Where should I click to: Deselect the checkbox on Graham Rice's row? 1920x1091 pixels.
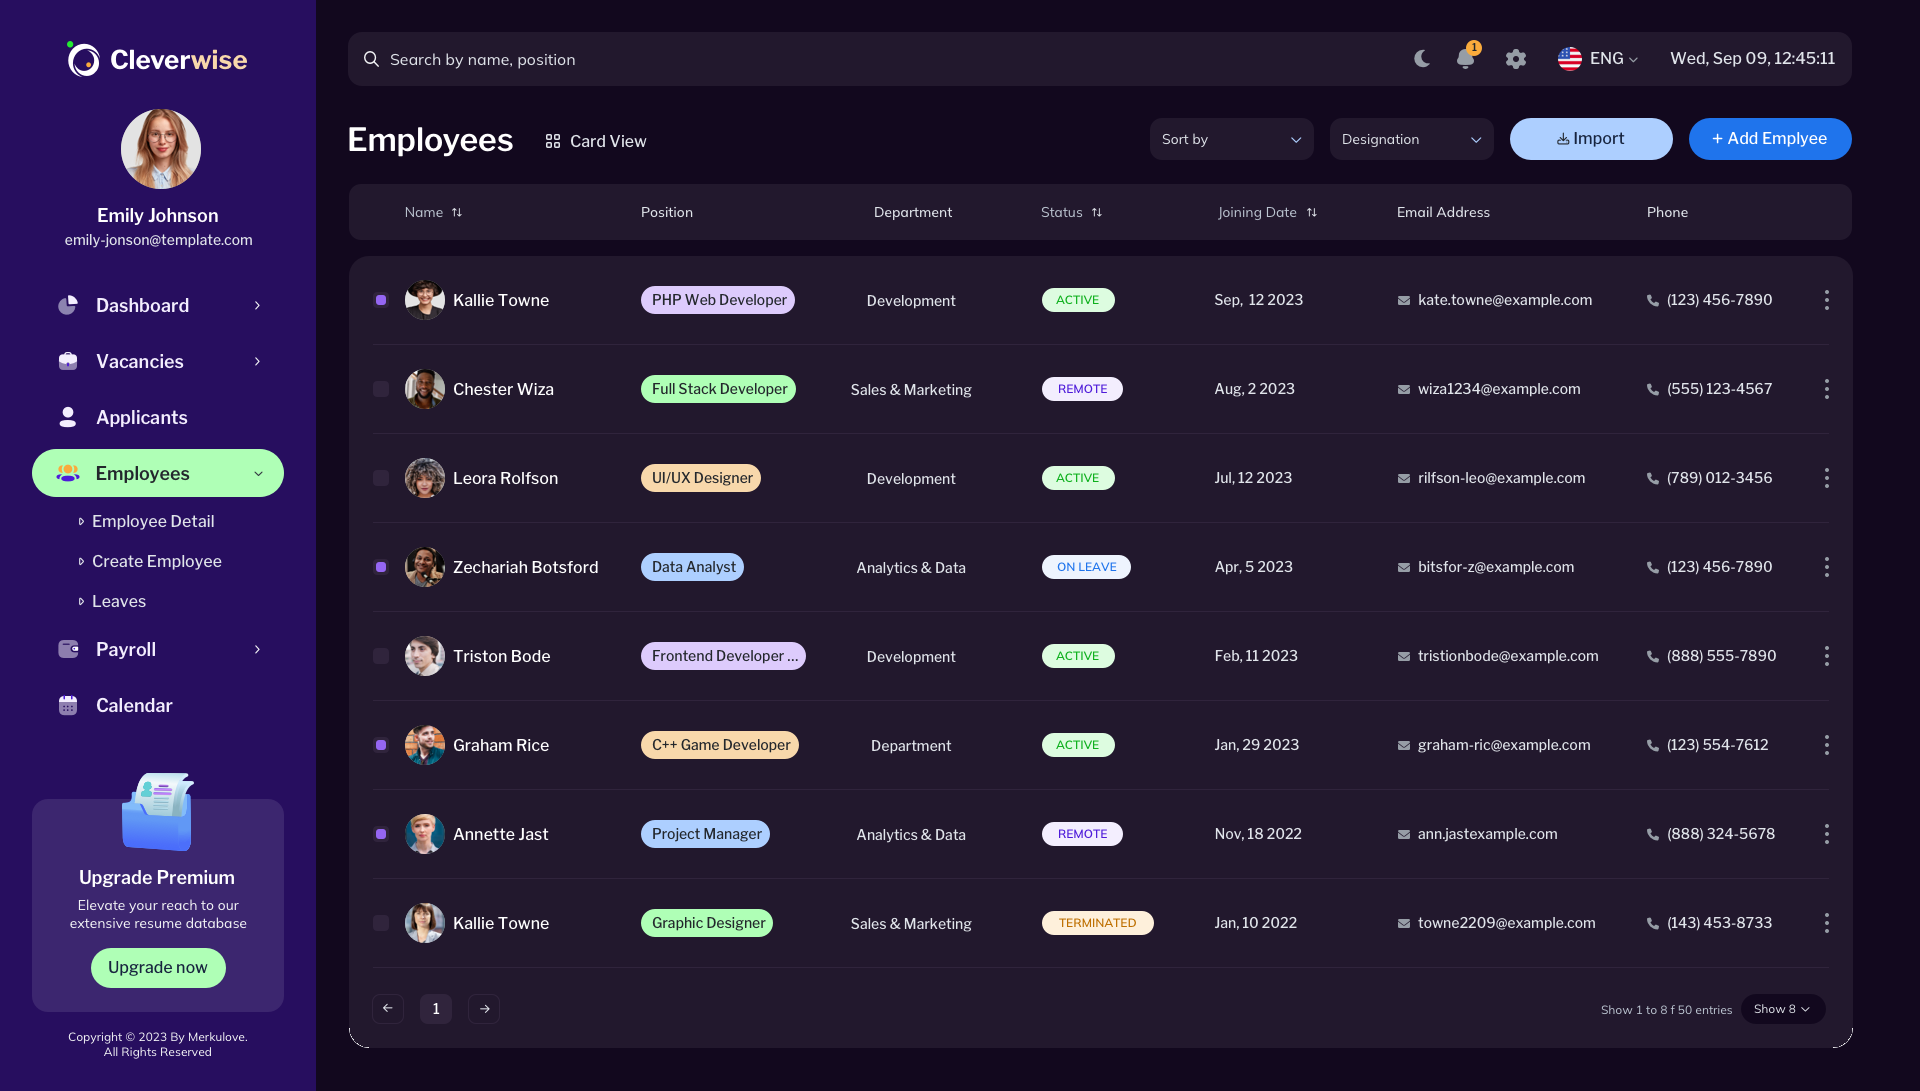click(x=381, y=745)
